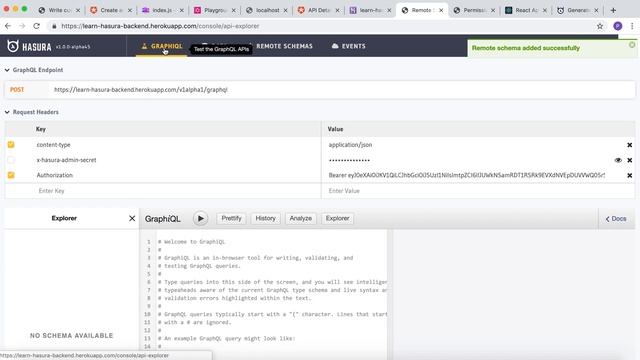Click the POST method label
Viewport: 640px width, 360px height.
click(17, 90)
